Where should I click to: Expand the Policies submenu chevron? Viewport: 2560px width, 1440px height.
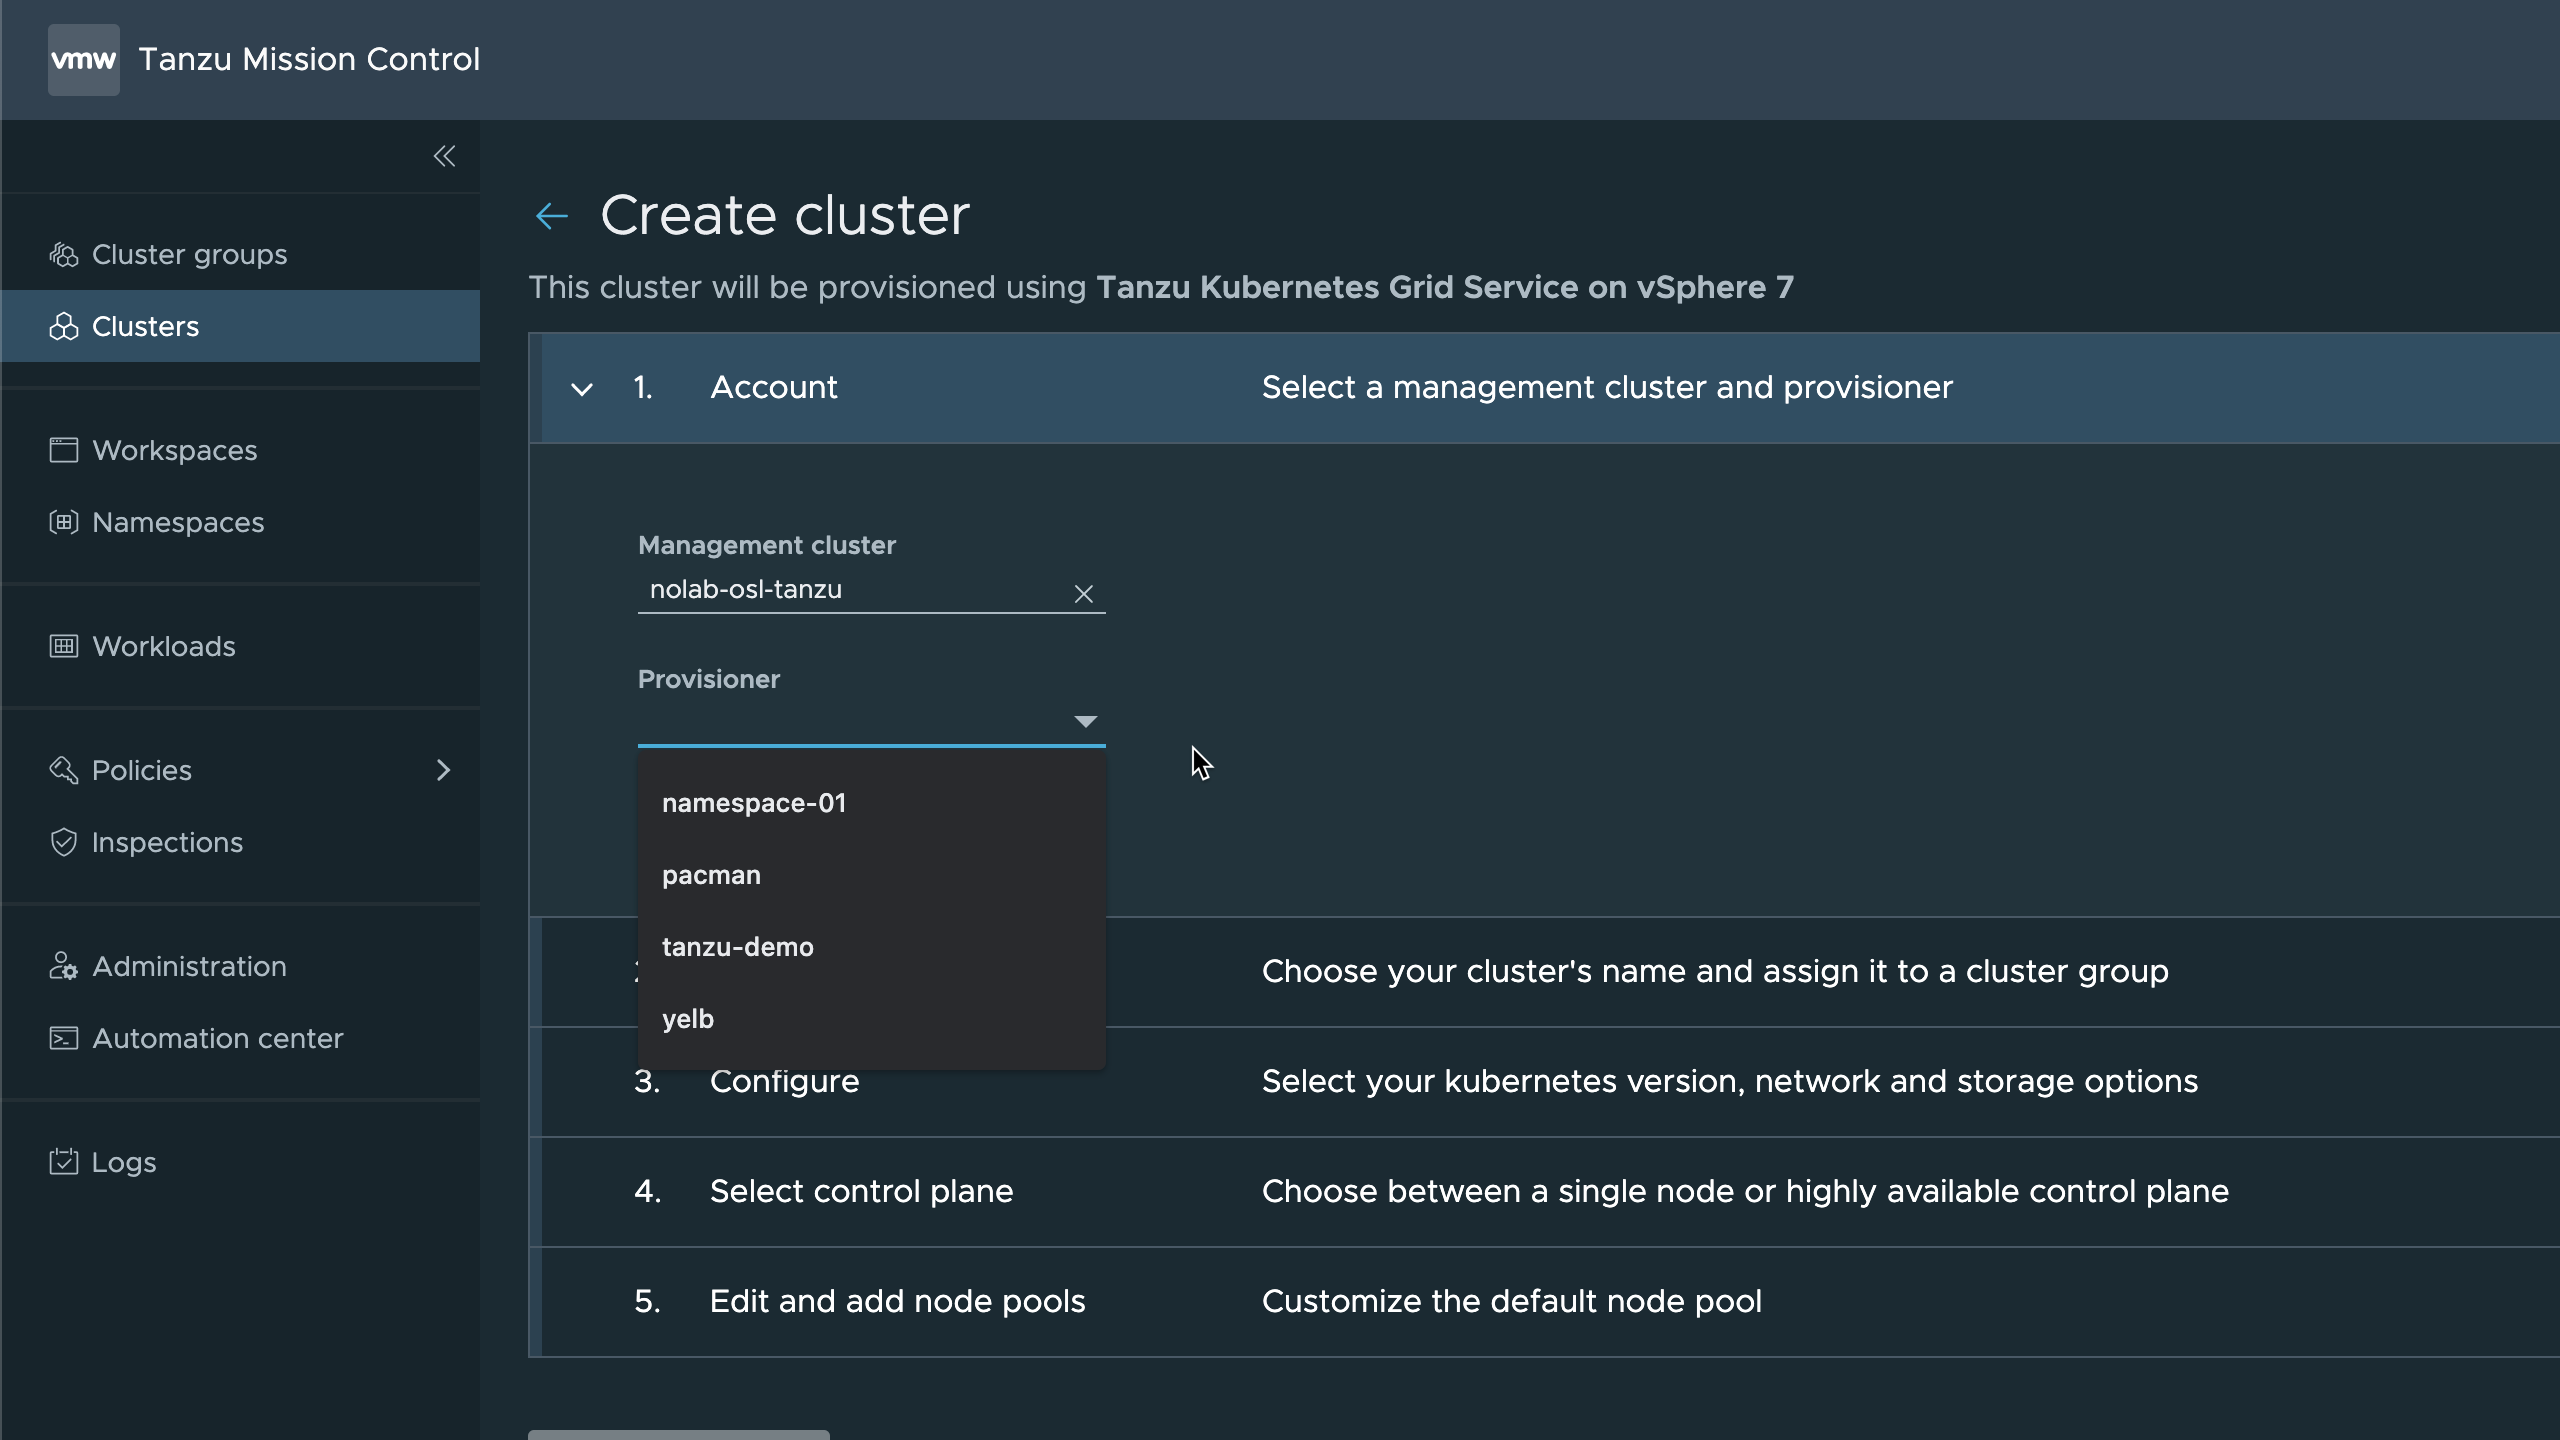pyautogui.click(x=444, y=770)
